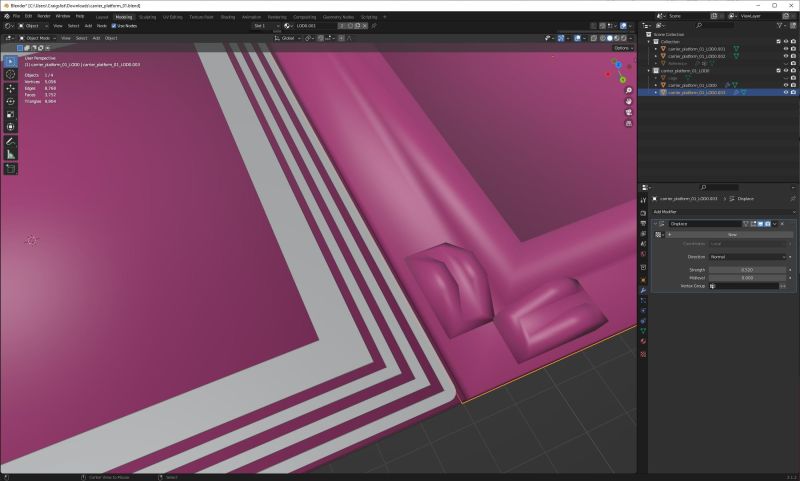This screenshot has height=481, width=800.
Task: Open the Window menu
Action: [x=63, y=16]
